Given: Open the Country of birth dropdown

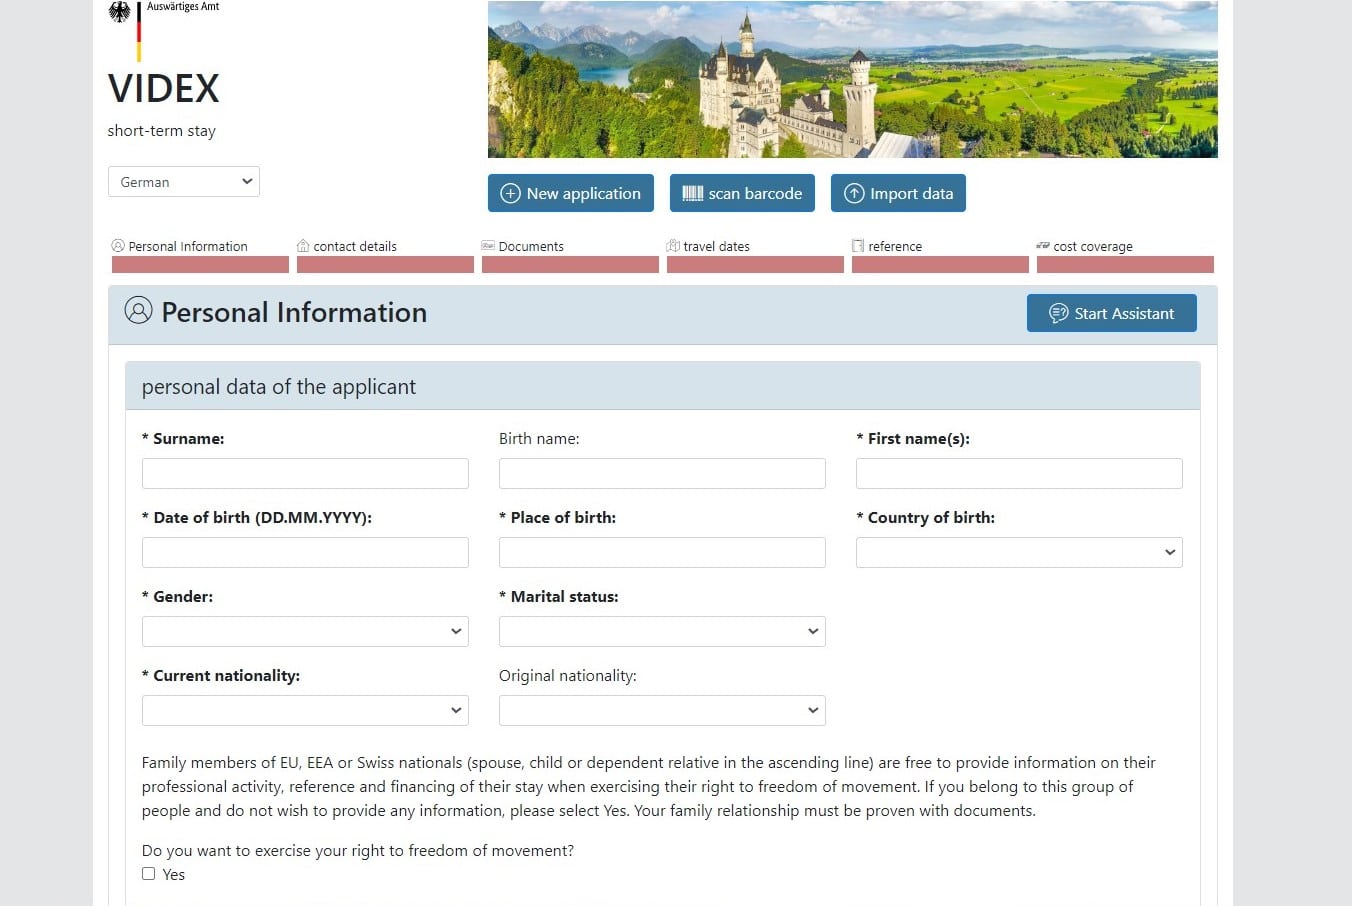Looking at the screenshot, I should coord(1019,552).
